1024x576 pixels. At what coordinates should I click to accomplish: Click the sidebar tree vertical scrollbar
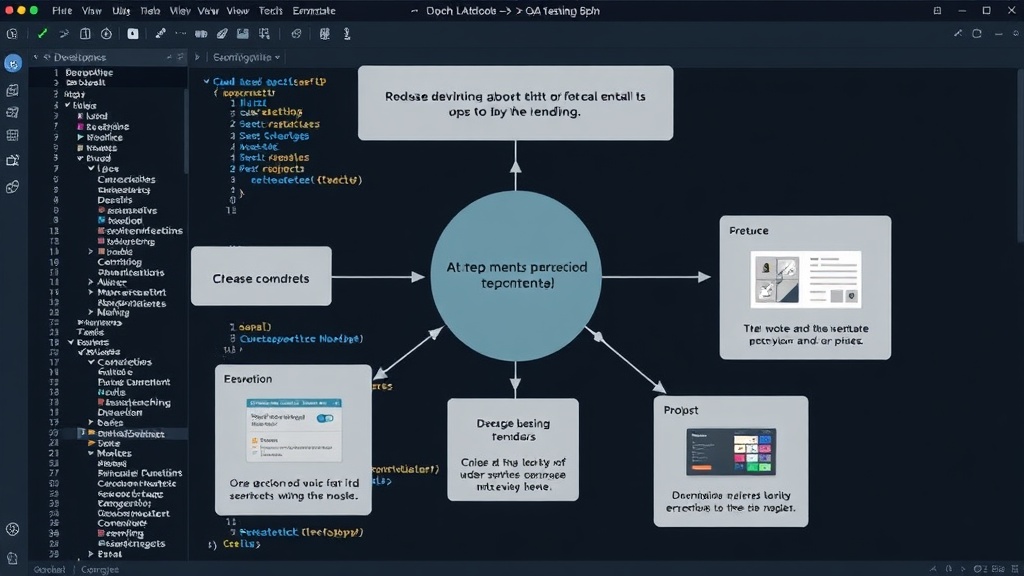tap(185, 131)
